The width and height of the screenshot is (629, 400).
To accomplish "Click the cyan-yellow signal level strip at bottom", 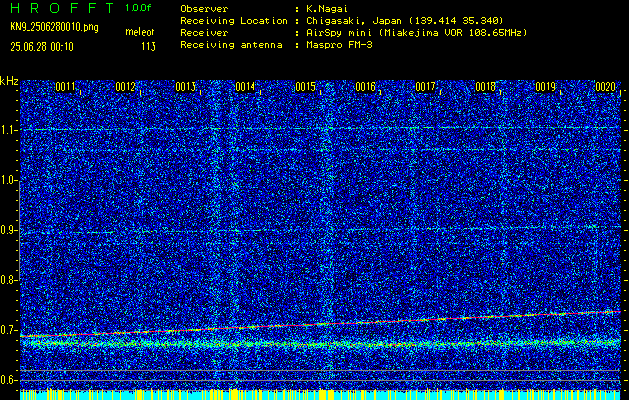I will point(320,394).
